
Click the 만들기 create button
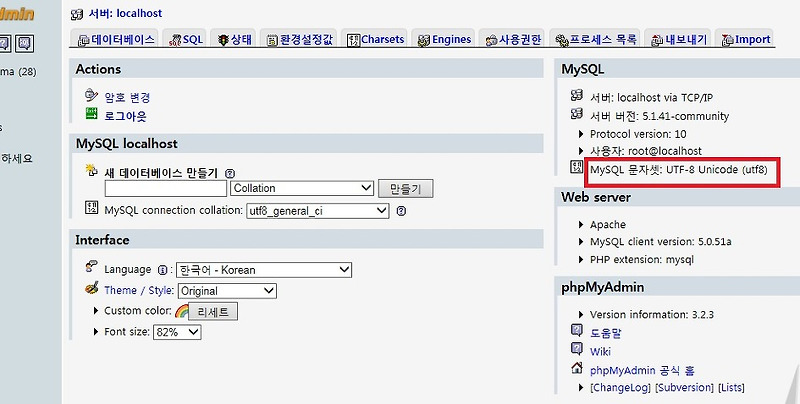tap(406, 189)
